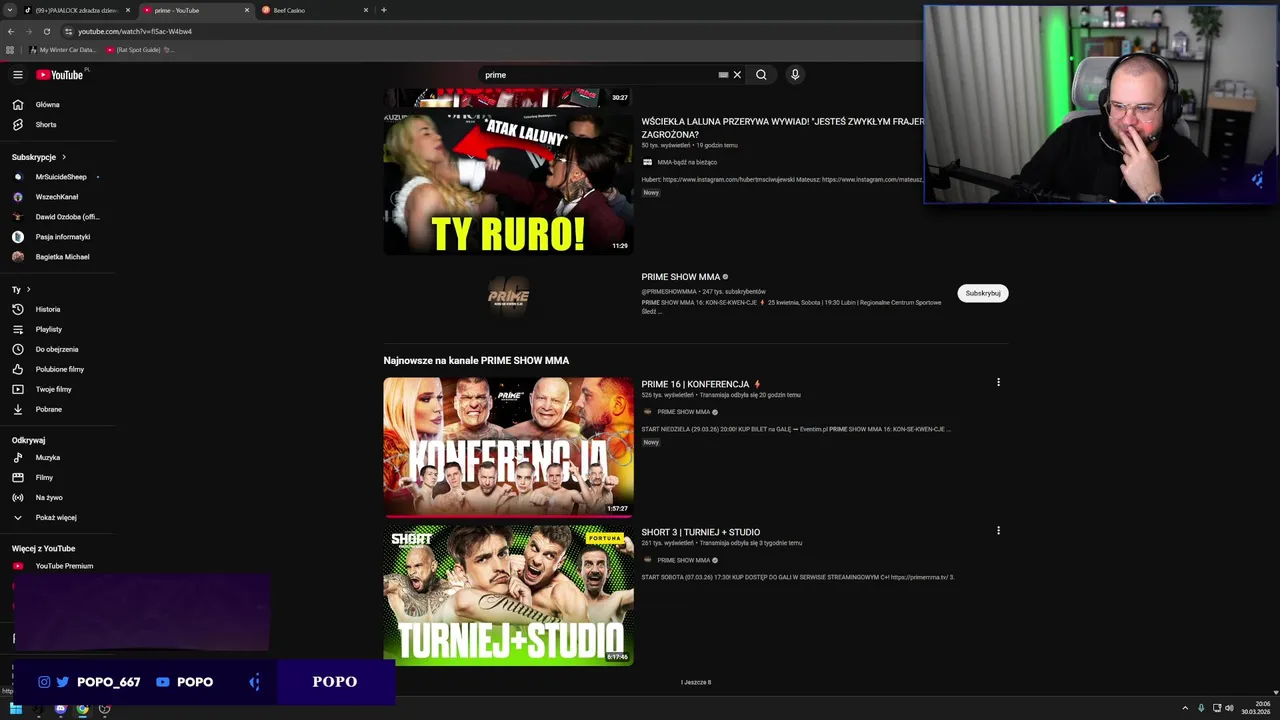Open WszechKanał subscription channel
Screen dimensions: 1280x720
click(x=56, y=197)
